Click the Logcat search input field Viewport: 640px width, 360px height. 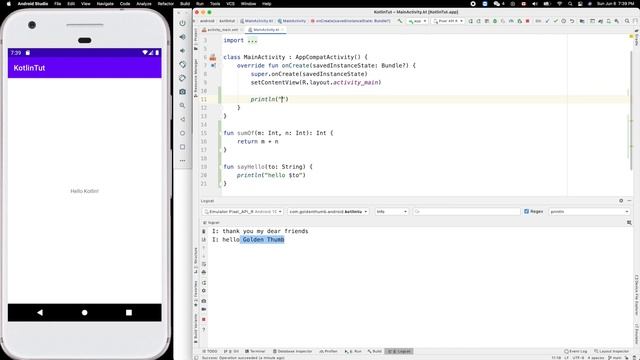(467, 211)
